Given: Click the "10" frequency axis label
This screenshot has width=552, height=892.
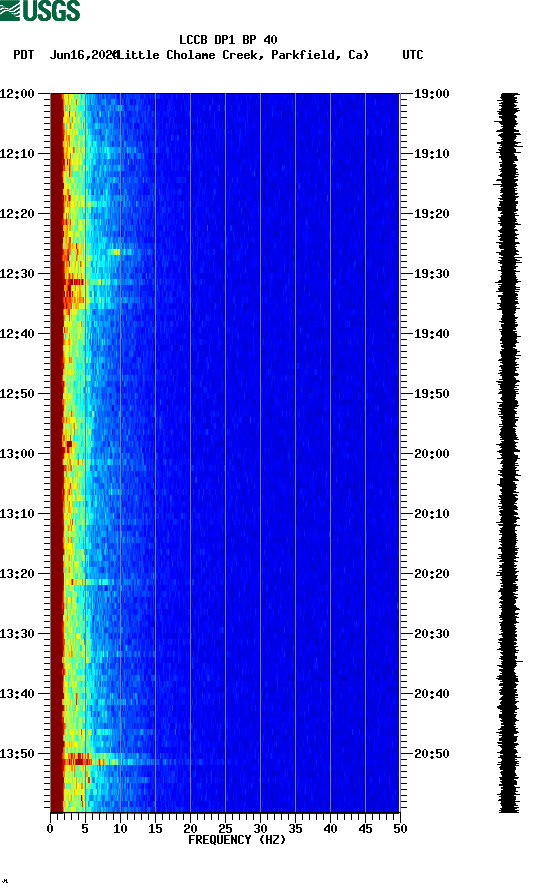Looking at the screenshot, I should pyautogui.click(x=120, y=829).
